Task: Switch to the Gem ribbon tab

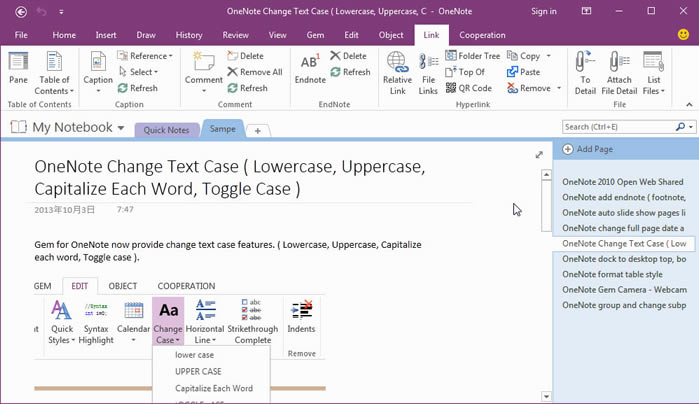Action: point(315,35)
